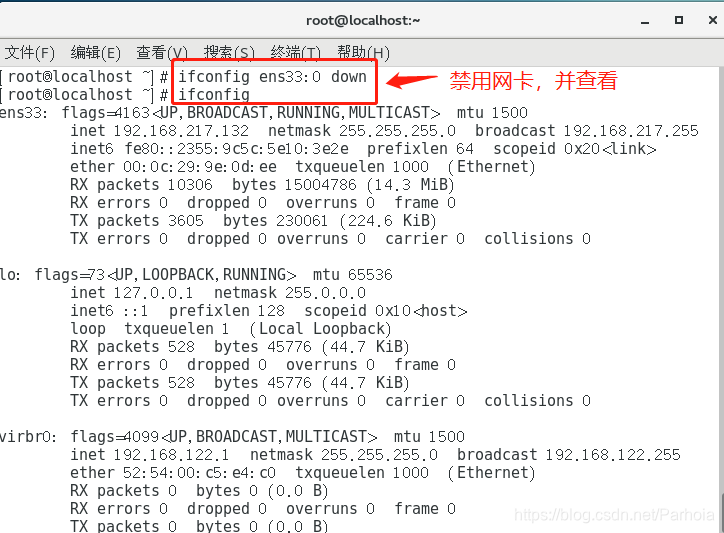Click the window title root@localhost:~
The width and height of the screenshot is (724, 533).
[x=363, y=20]
